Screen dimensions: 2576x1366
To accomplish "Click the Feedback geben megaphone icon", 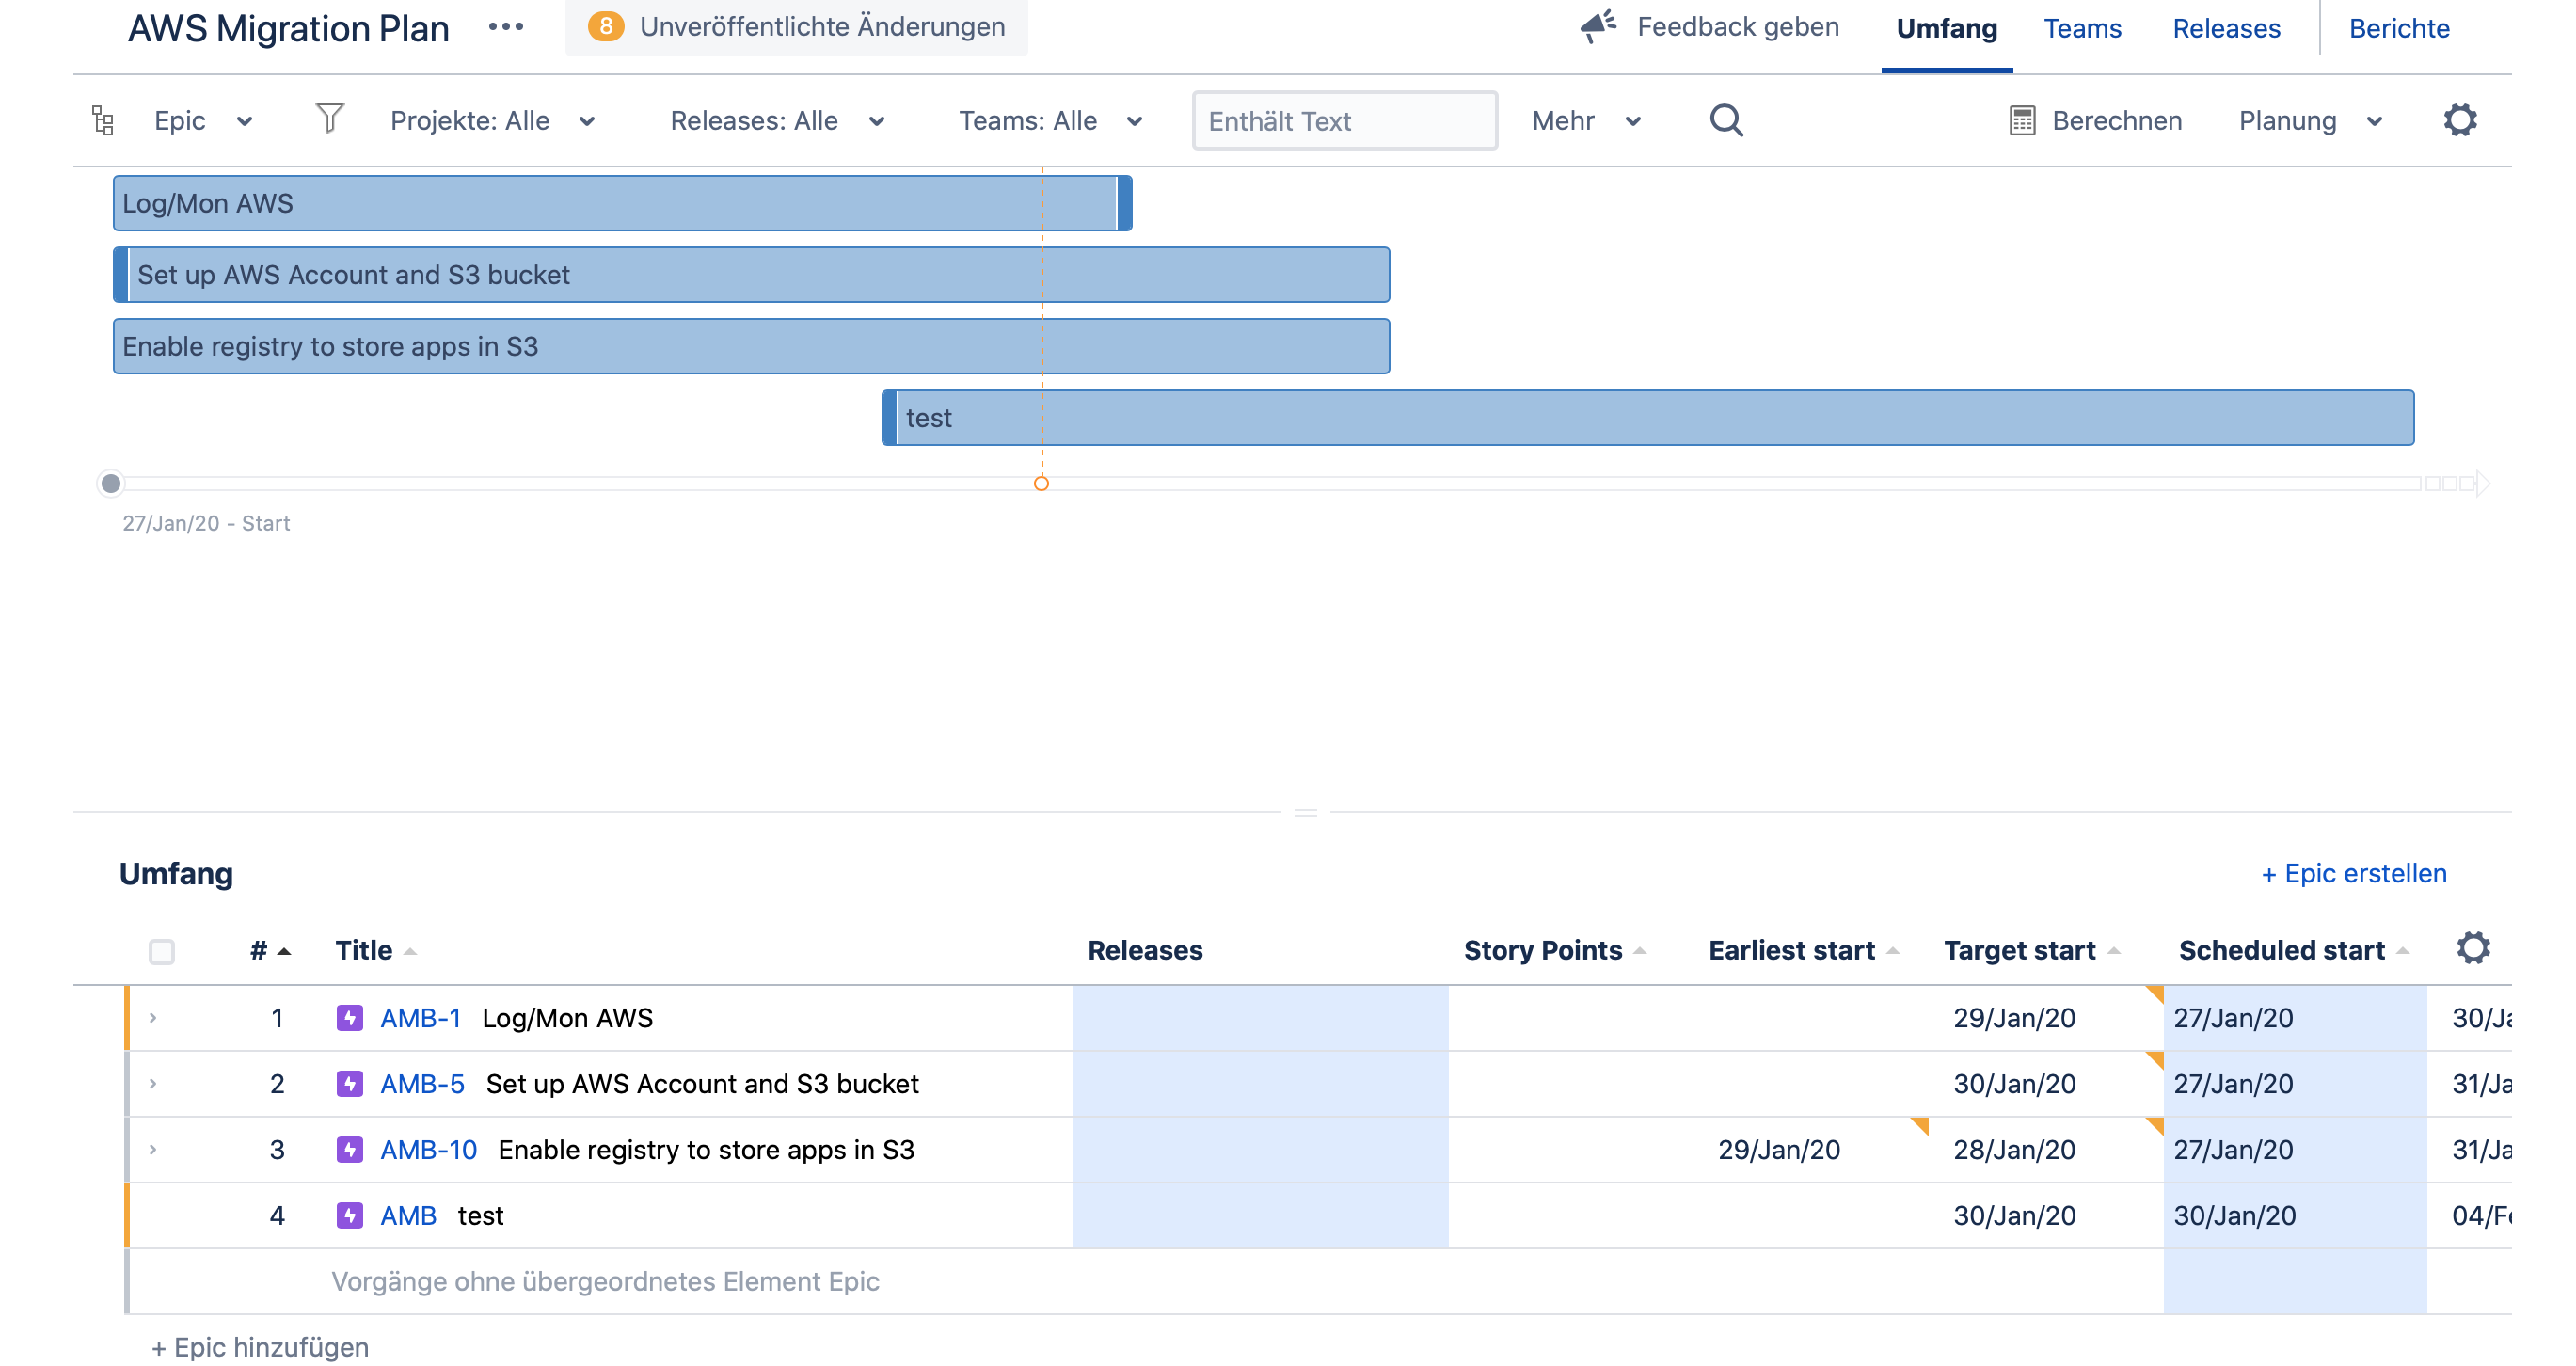I will click(1599, 27).
